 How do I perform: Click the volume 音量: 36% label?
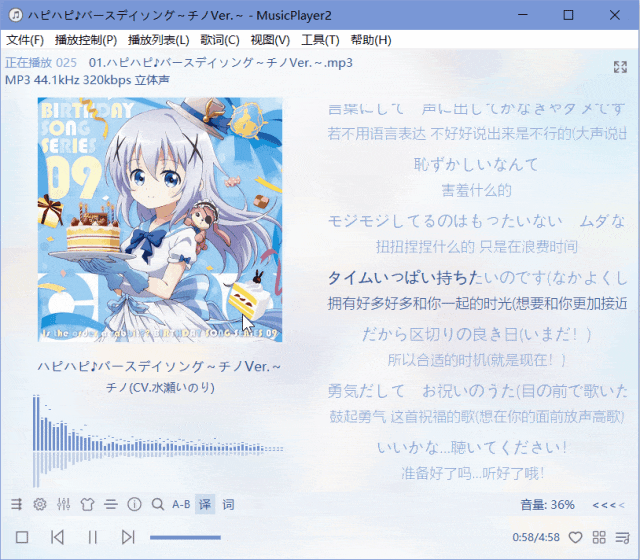pos(547,505)
